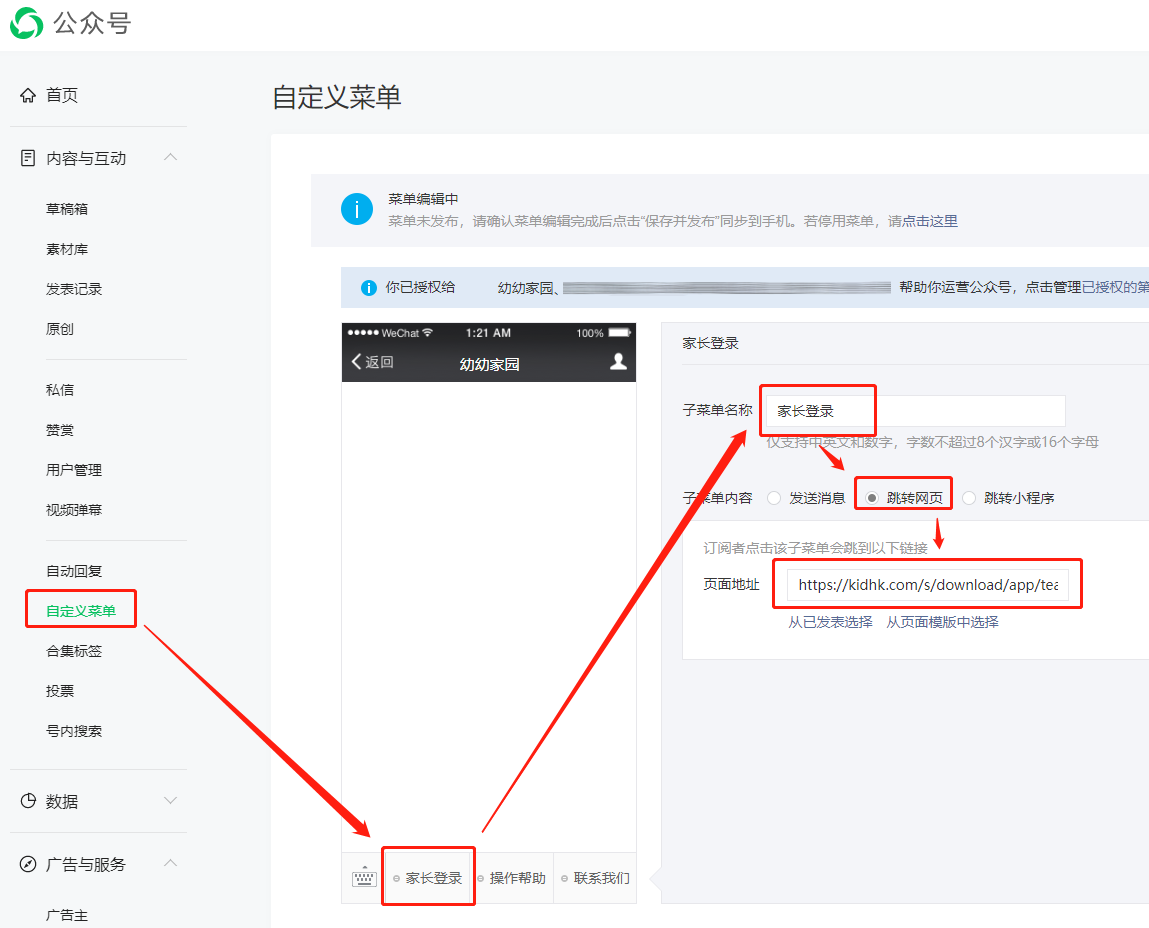Screen dimensions: 1149x928
Task: Go to 用户管理 in sidebar
Action: (74, 470)
